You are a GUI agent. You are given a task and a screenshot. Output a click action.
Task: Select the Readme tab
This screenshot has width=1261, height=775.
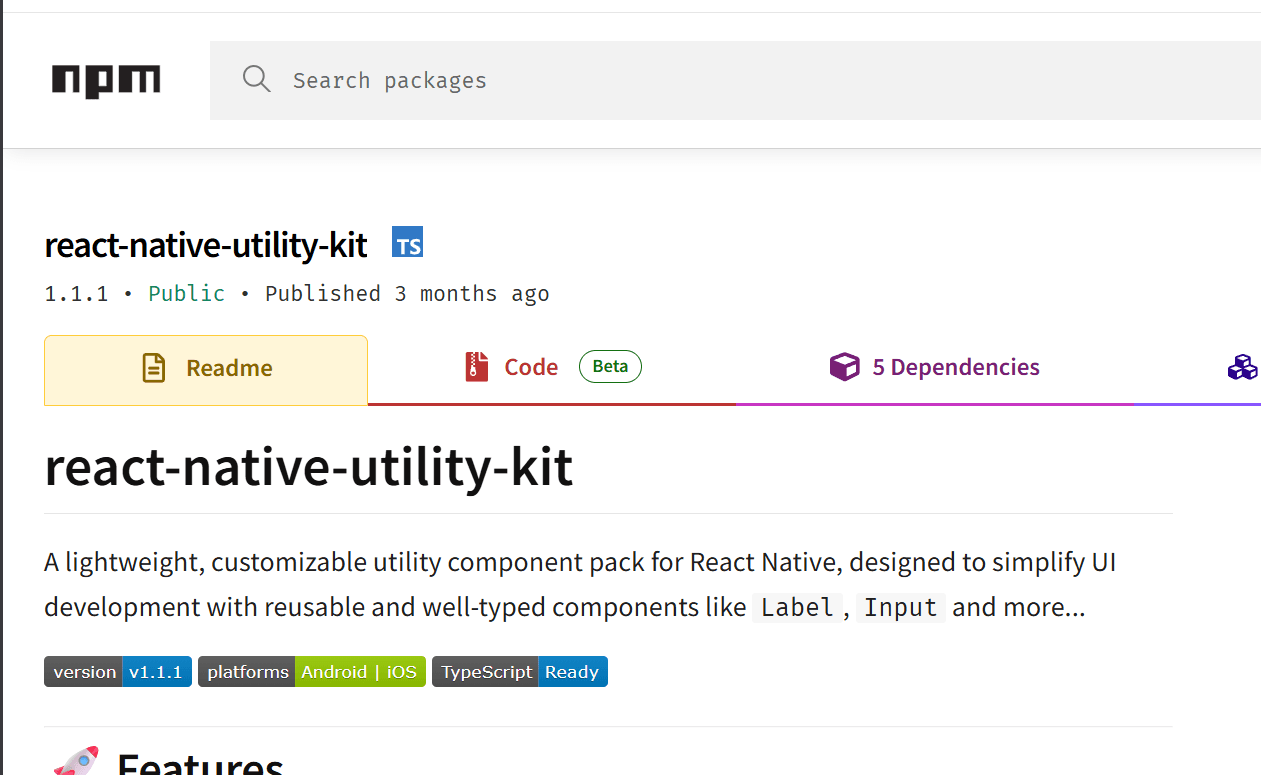(205, 367)
